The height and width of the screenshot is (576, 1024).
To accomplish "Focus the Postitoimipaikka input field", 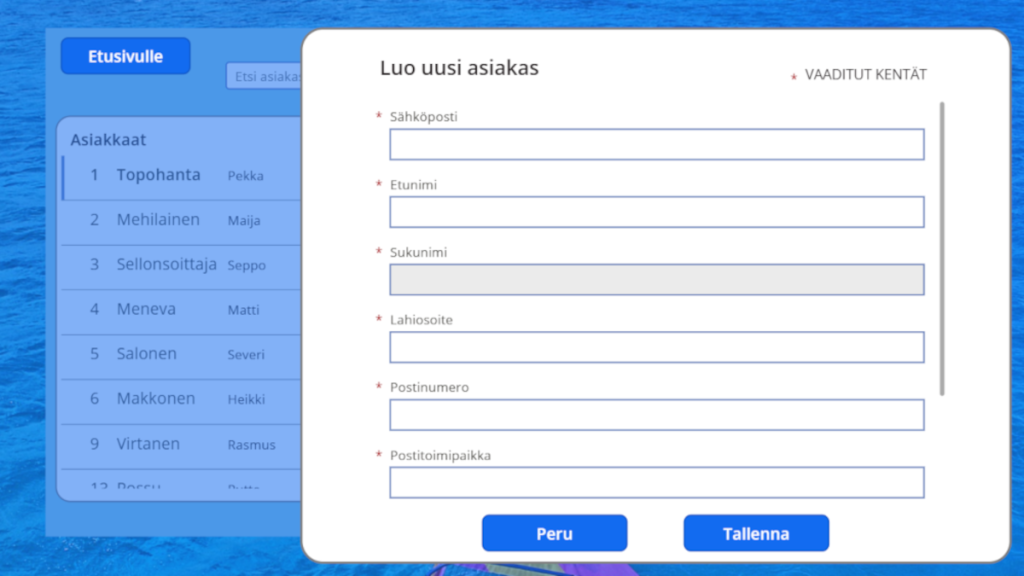I will coord(657,483).
